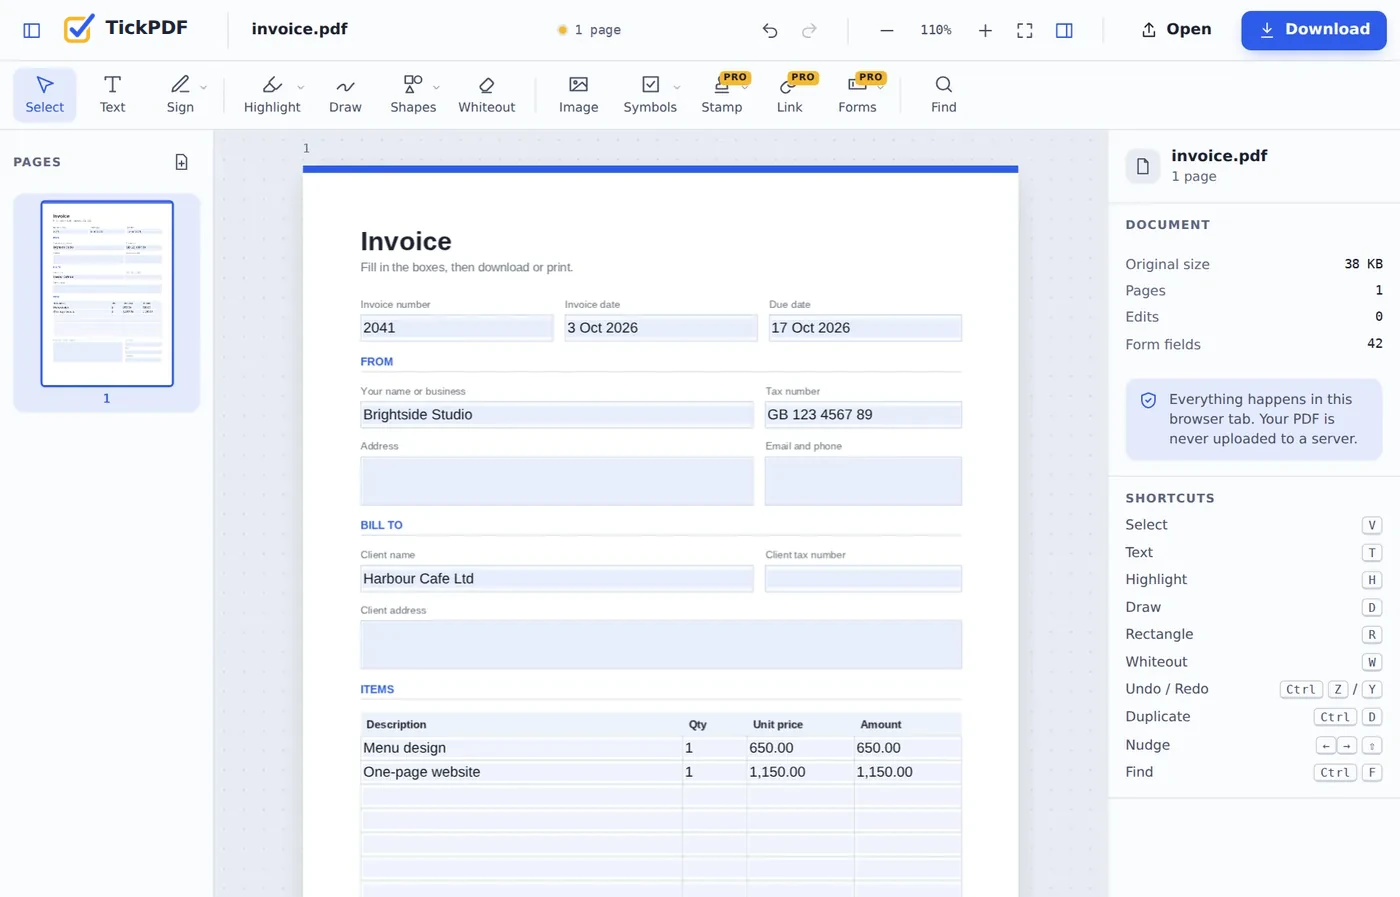Click the Invoice number field showing 2041
Screen dimensions: 1400x897
click(x=456, y=328)
